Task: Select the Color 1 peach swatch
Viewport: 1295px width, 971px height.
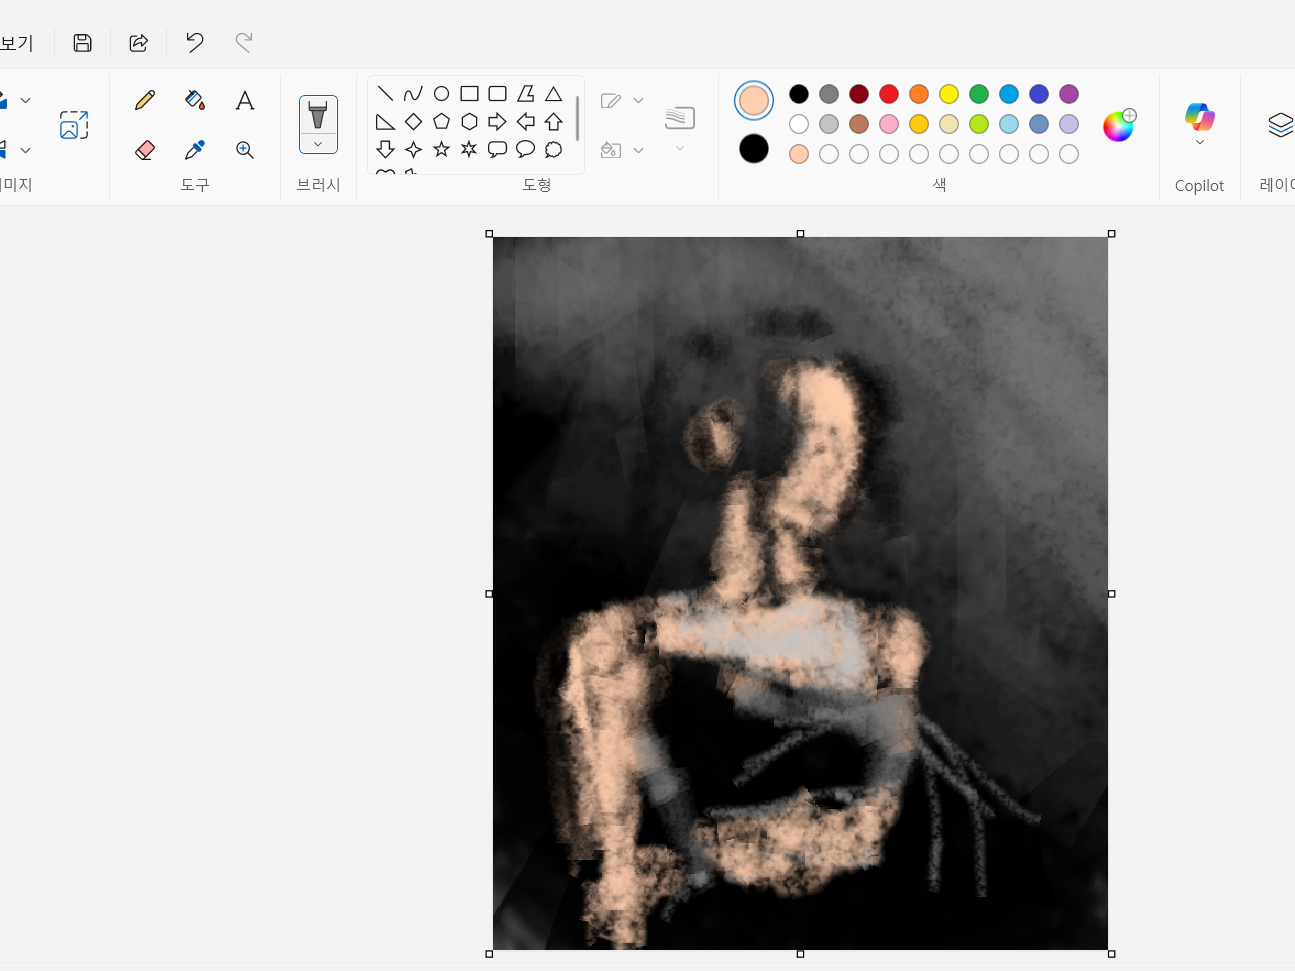Action: pyautogui.click(x=754, y=100)
